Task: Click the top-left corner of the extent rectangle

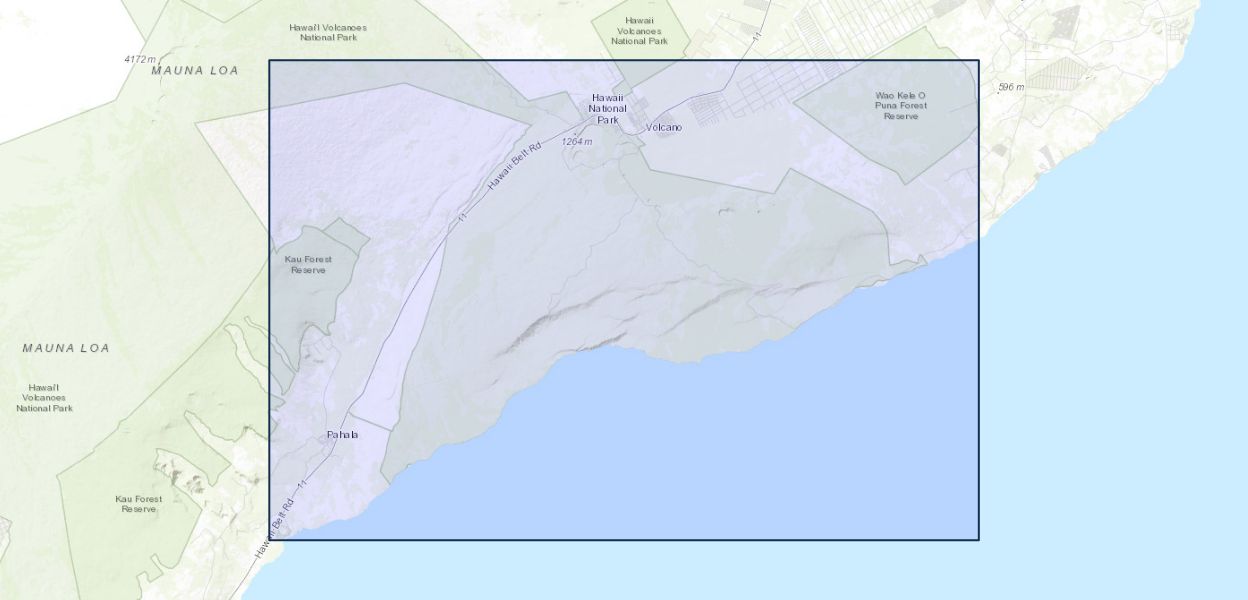Action: pyautogui.click(x=269, y=61)
